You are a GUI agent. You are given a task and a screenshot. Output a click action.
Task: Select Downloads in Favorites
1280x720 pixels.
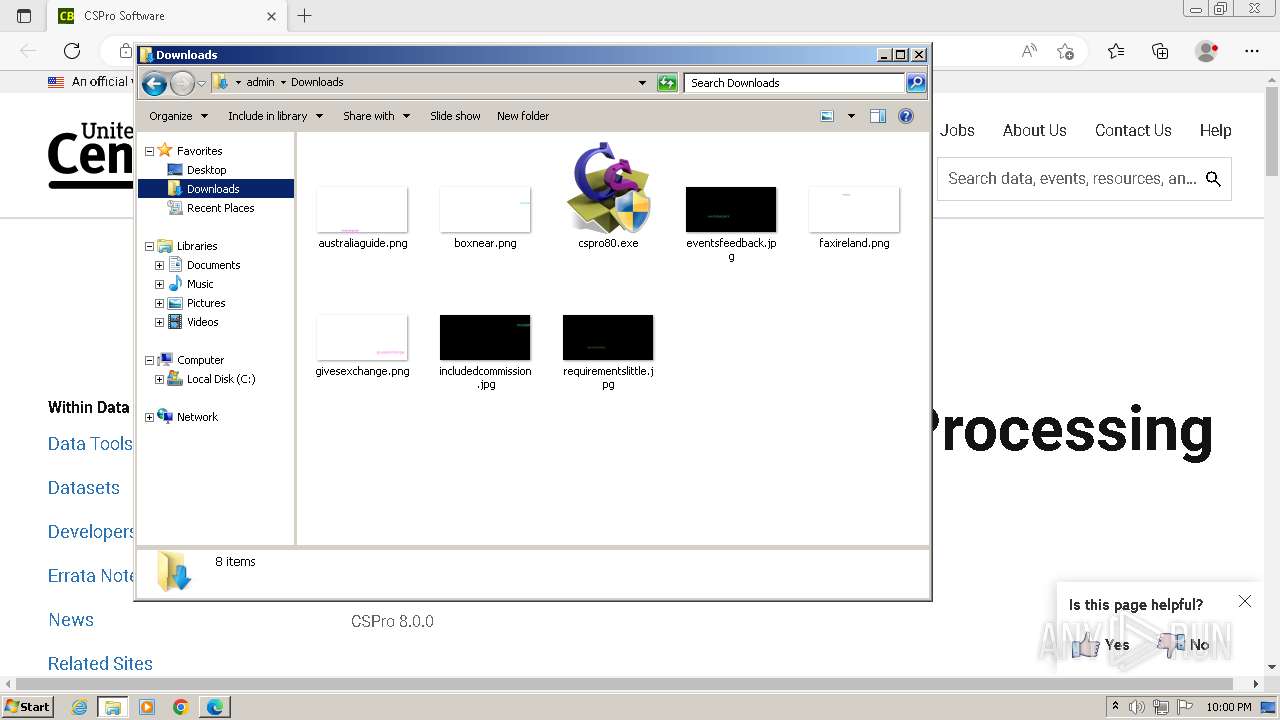213,189
